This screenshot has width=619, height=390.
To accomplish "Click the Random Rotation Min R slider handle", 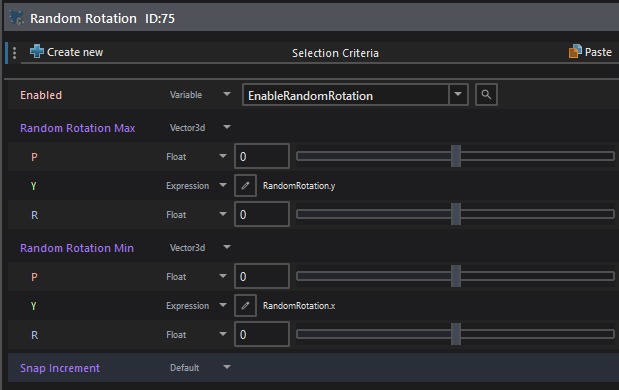I will 456,334.
